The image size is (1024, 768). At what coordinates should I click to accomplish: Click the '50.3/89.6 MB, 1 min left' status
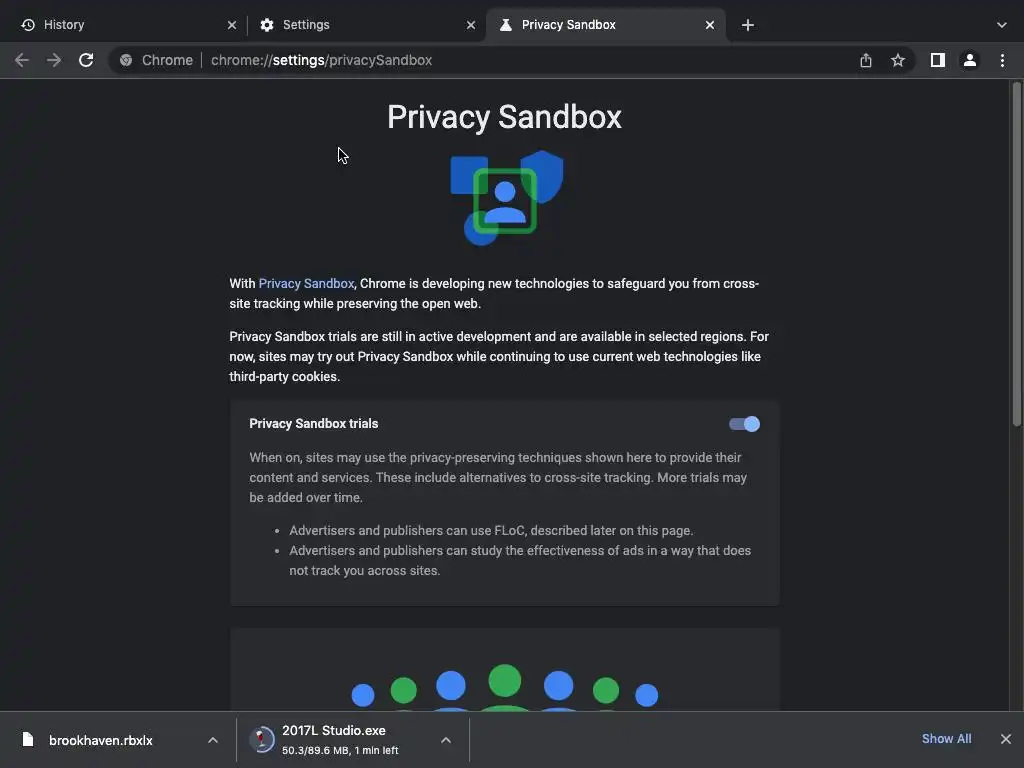pos(340,750)
